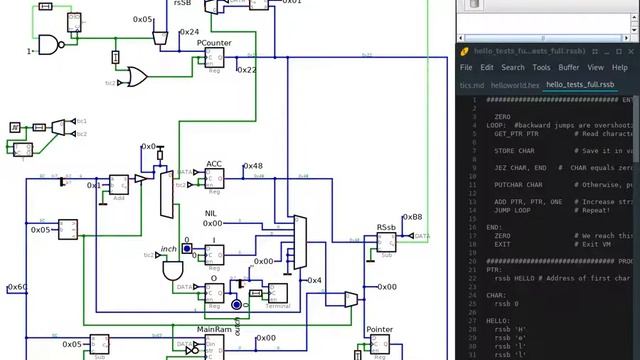Click the 0x4 probe value near multiplexer
Screen dimensions: 640x360
click(x=314, y=280)
